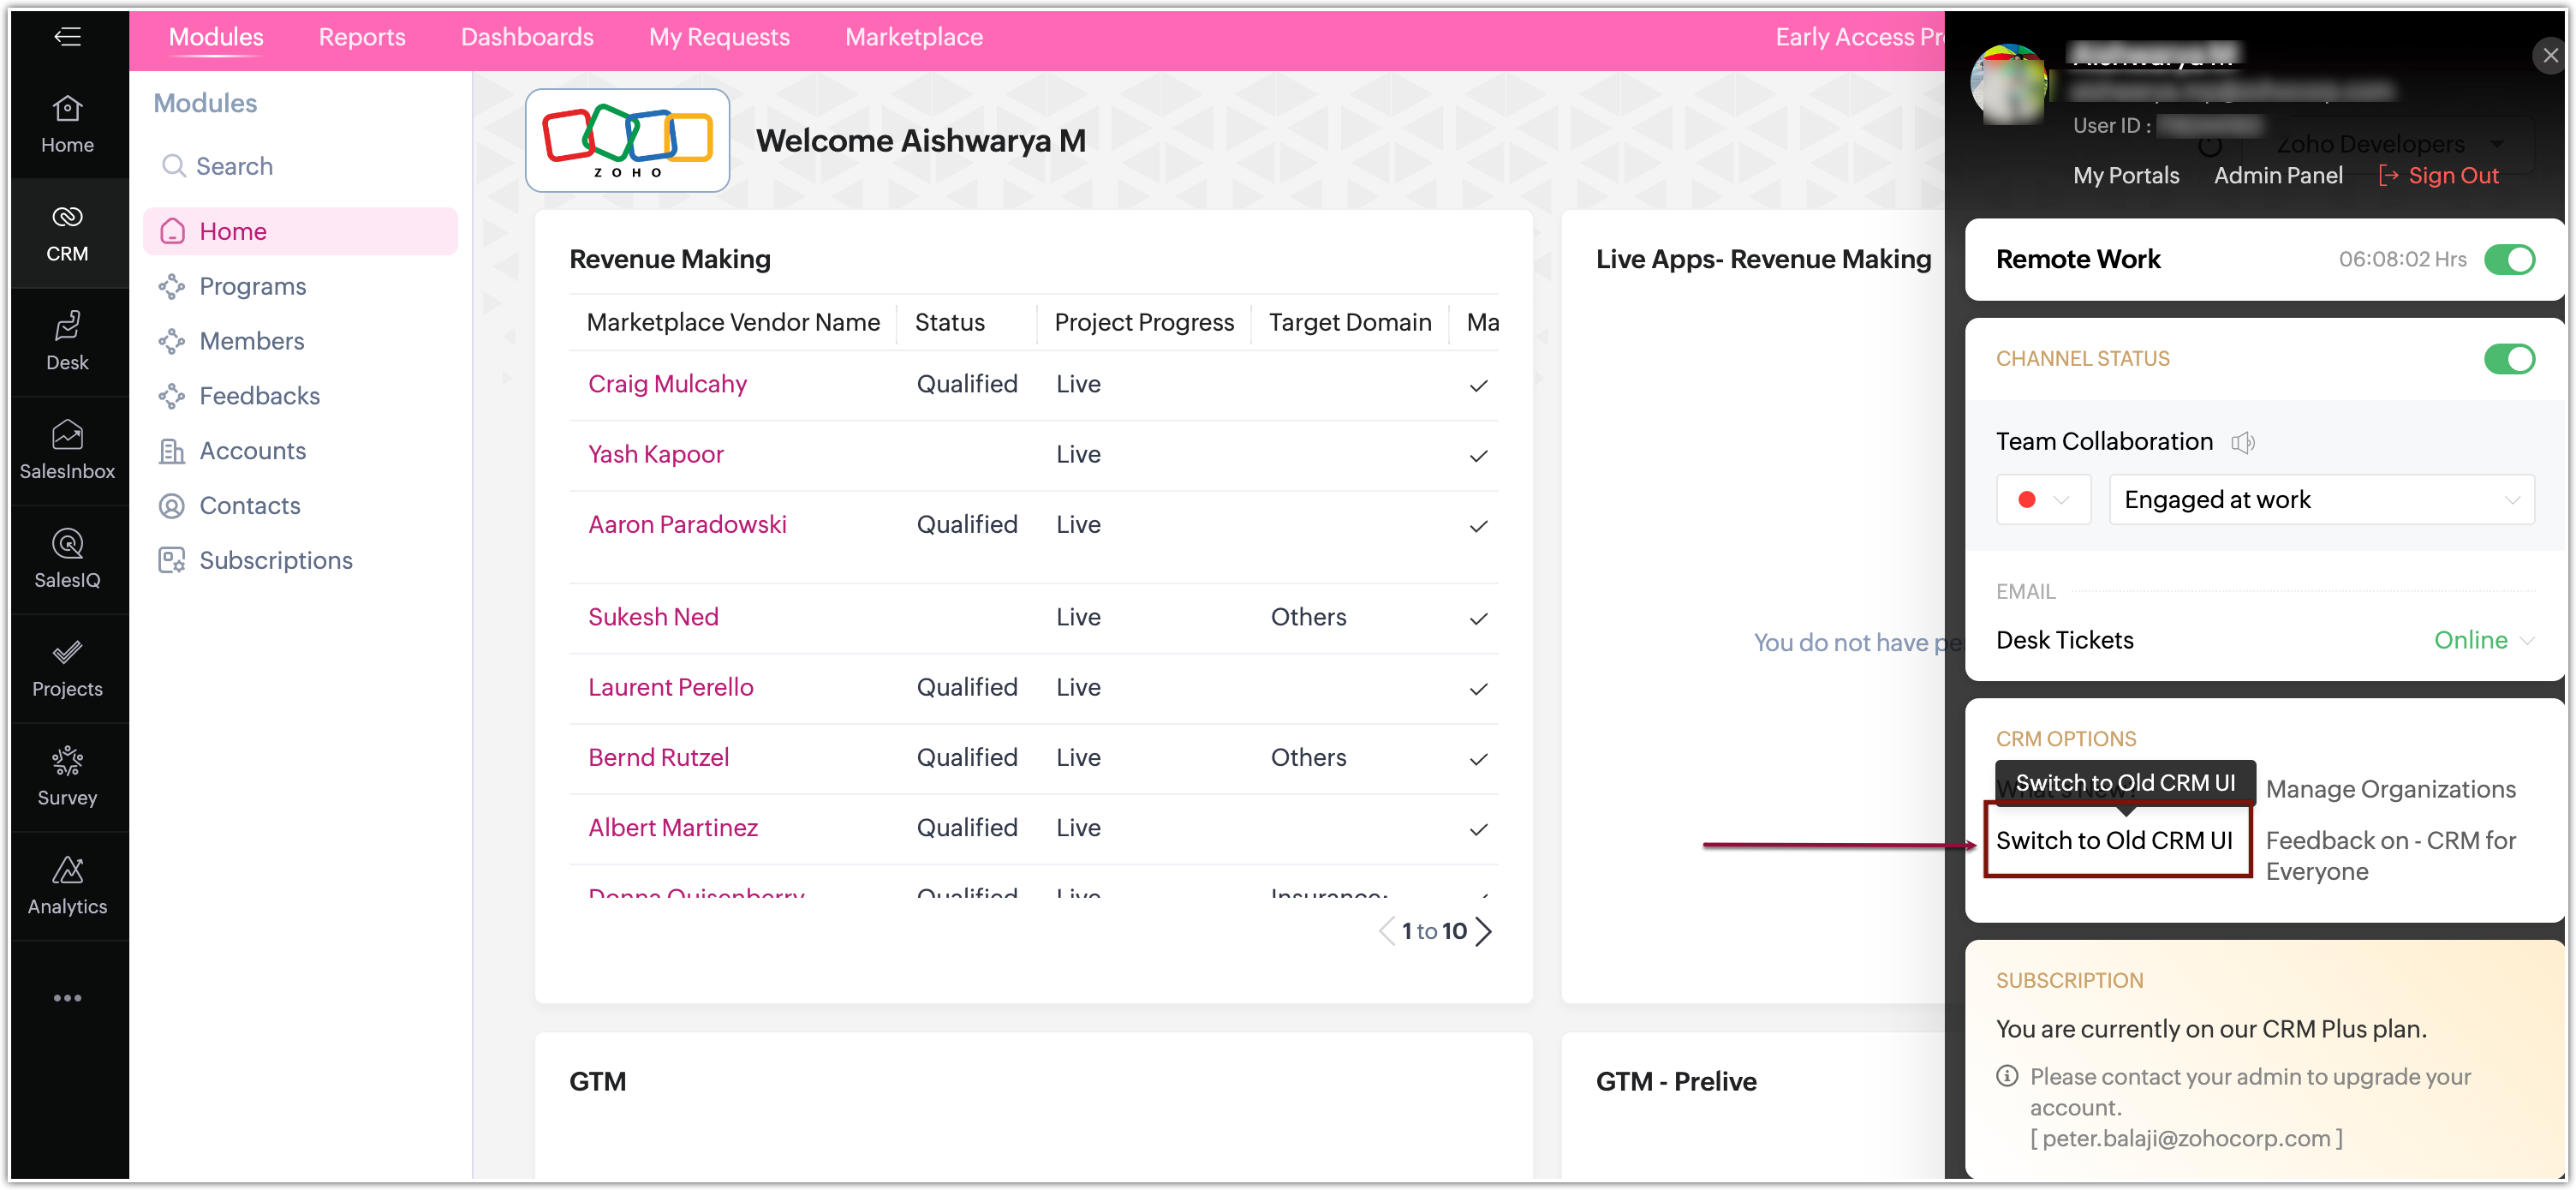
Task: Switch to the Dashboards tab
Action: 527,38
